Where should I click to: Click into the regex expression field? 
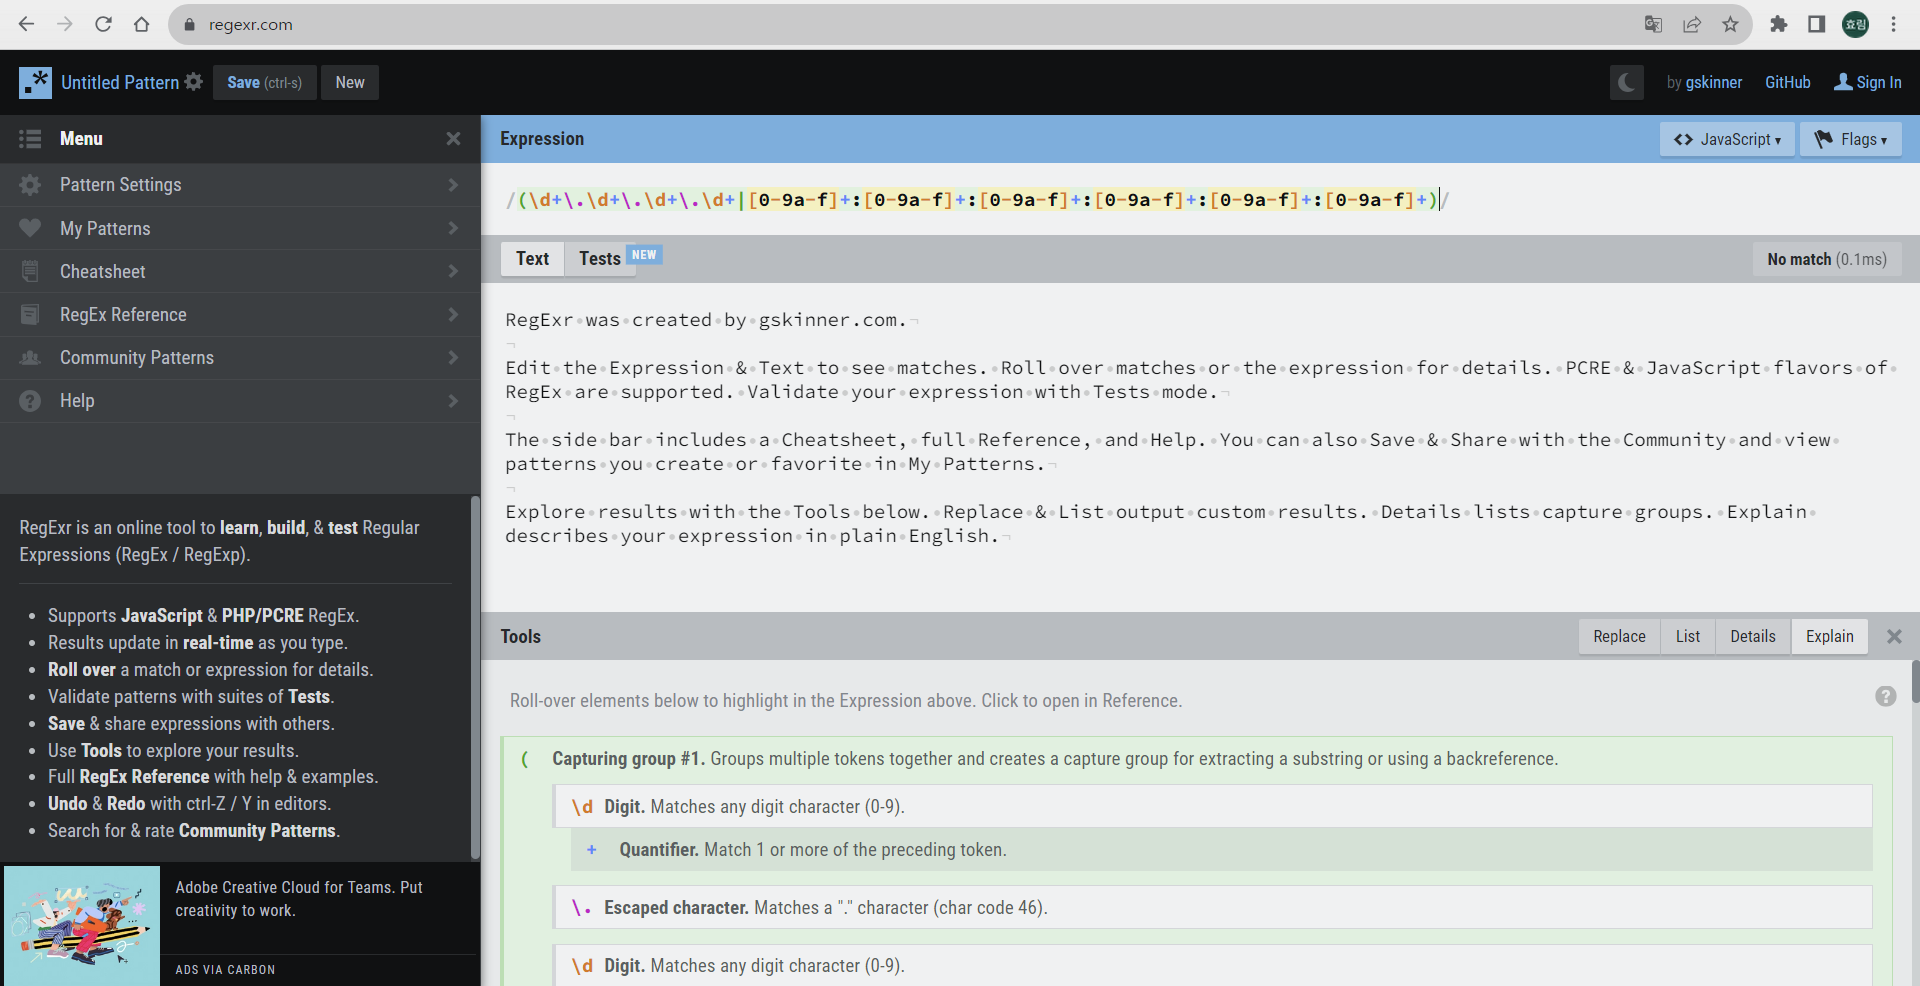(1200, 200)
